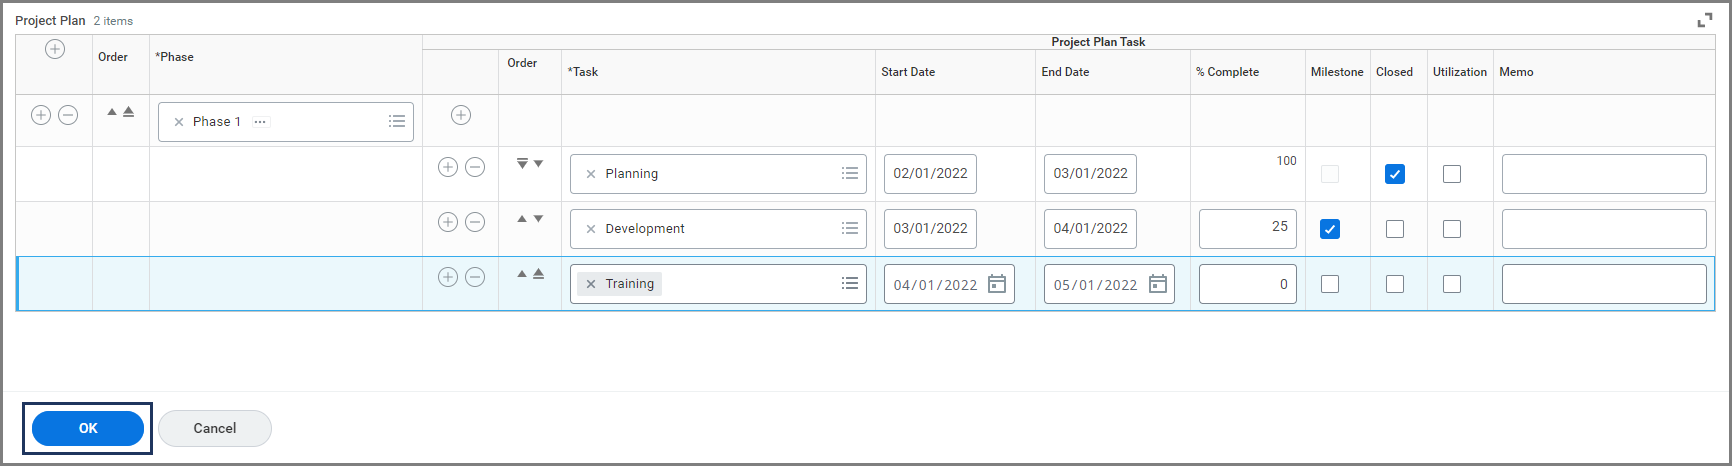
Task: Open the Phase 1 prompt list menu
Action: (397, 121)
